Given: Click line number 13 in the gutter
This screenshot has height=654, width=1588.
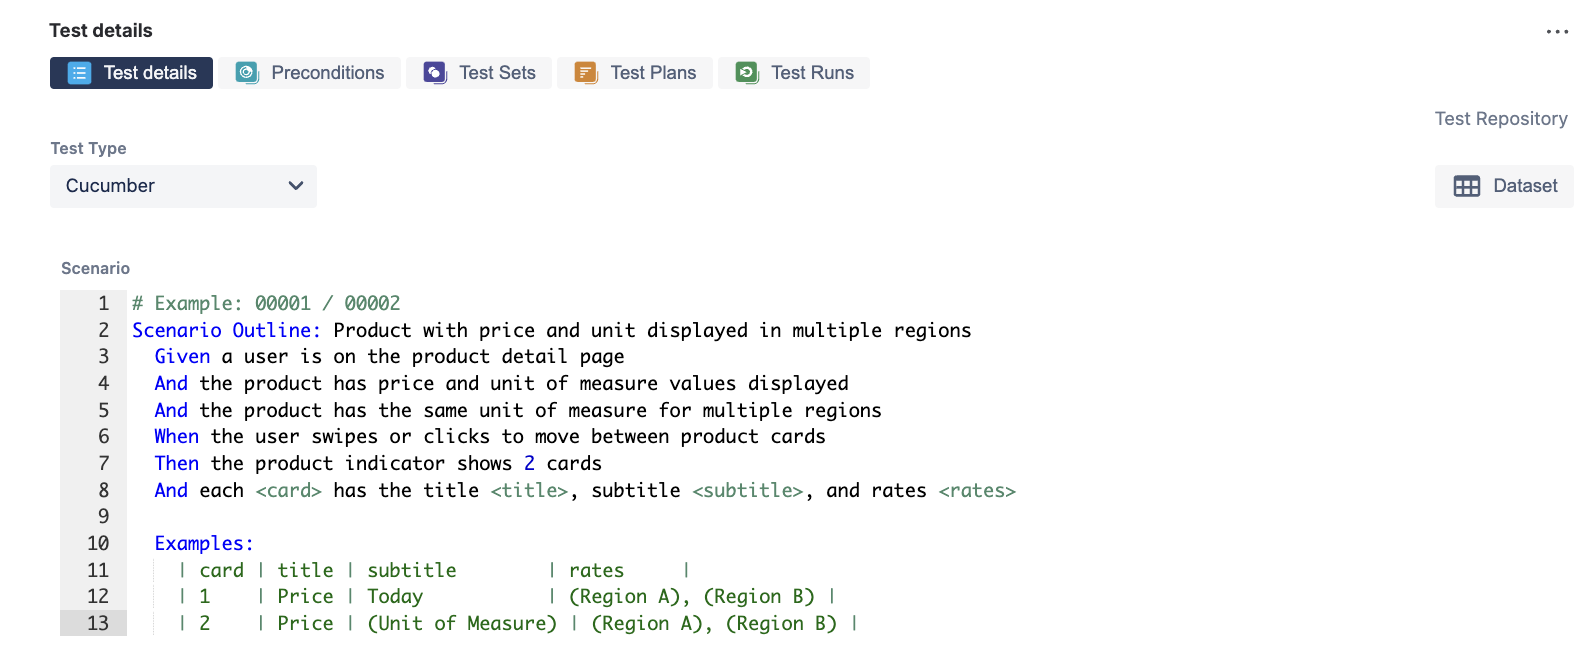Looking at the screenshot, I should (x=98, y=623).
